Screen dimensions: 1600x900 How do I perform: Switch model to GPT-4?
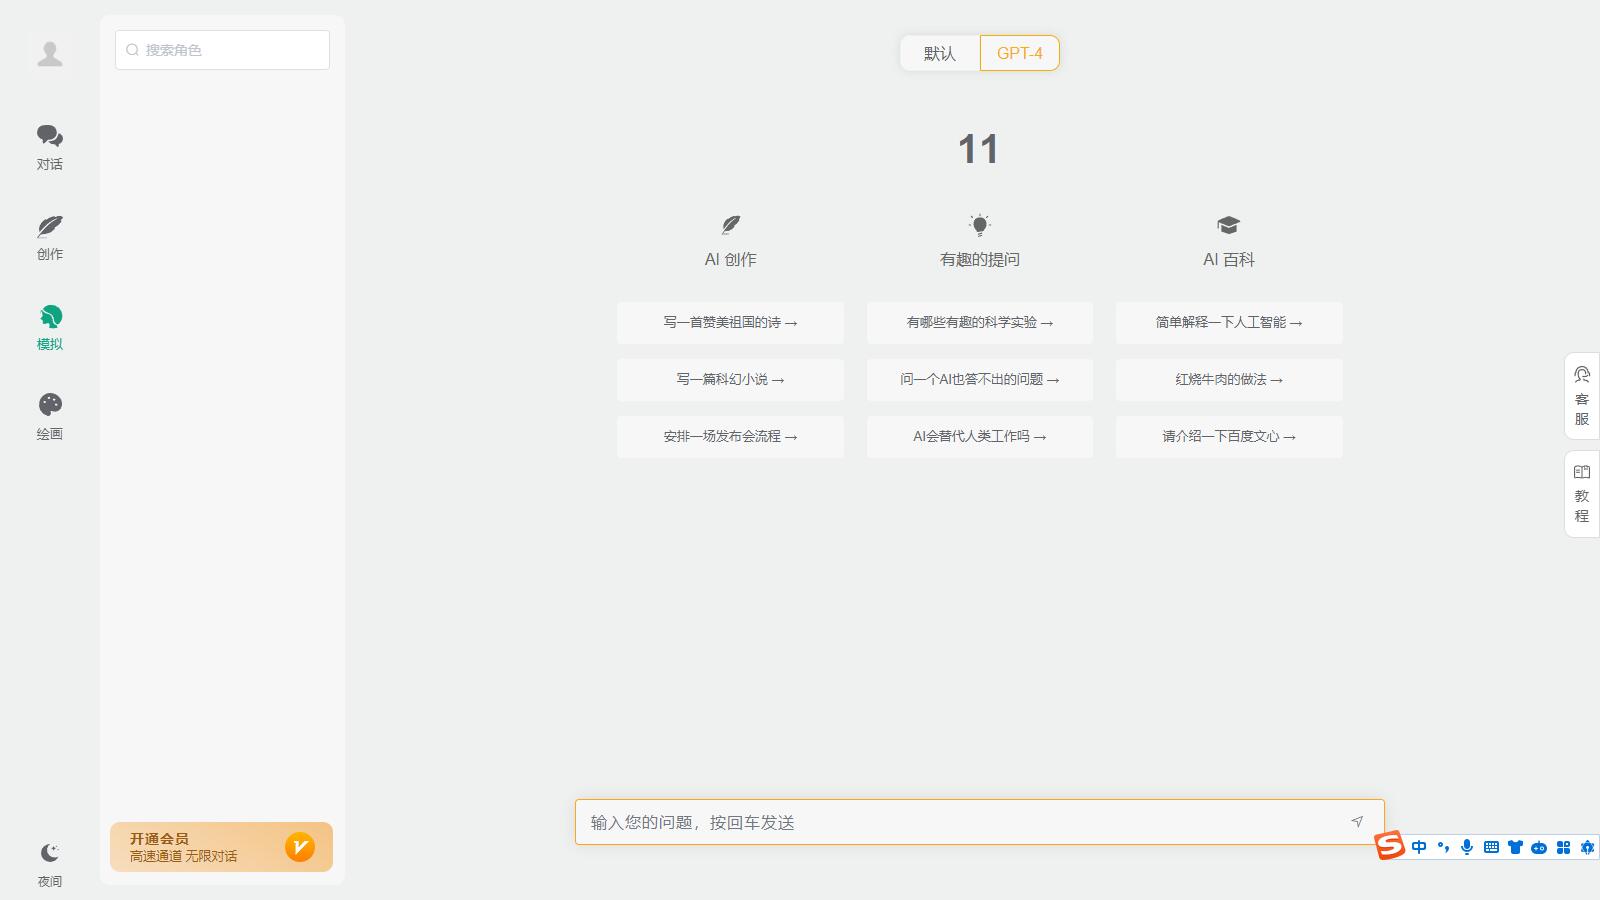pyautogui.click(x=1019, y=54)
